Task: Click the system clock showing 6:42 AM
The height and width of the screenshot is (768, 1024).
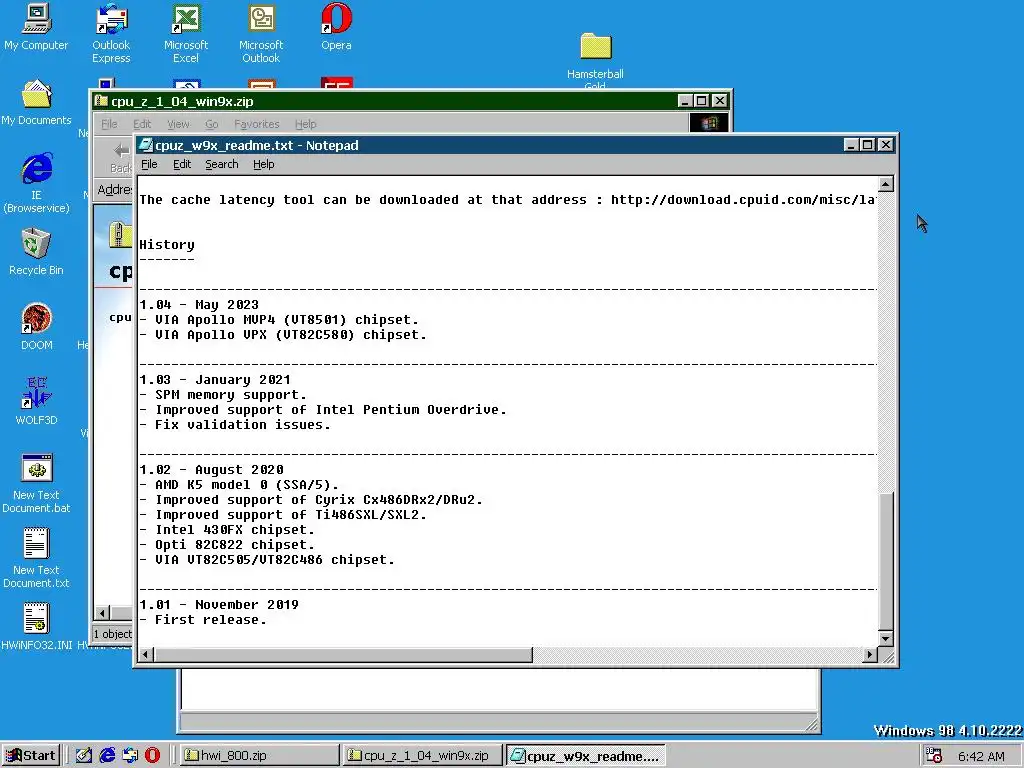Action: (981, 756)
